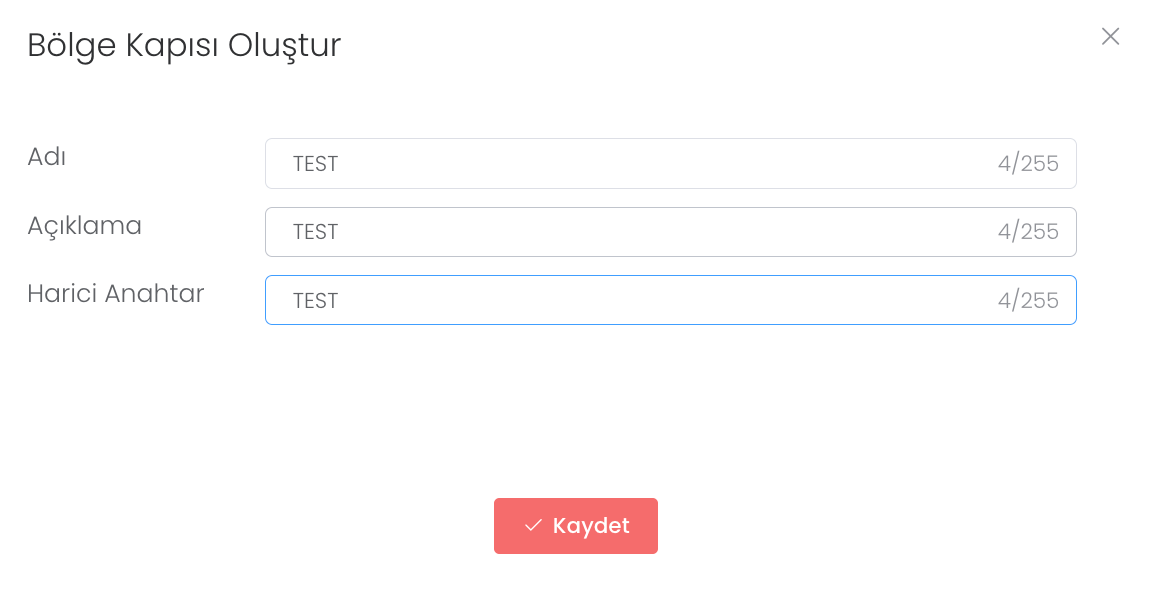
Task: Click the word Oluştur in the title
Action: click(x=285, y=46)
